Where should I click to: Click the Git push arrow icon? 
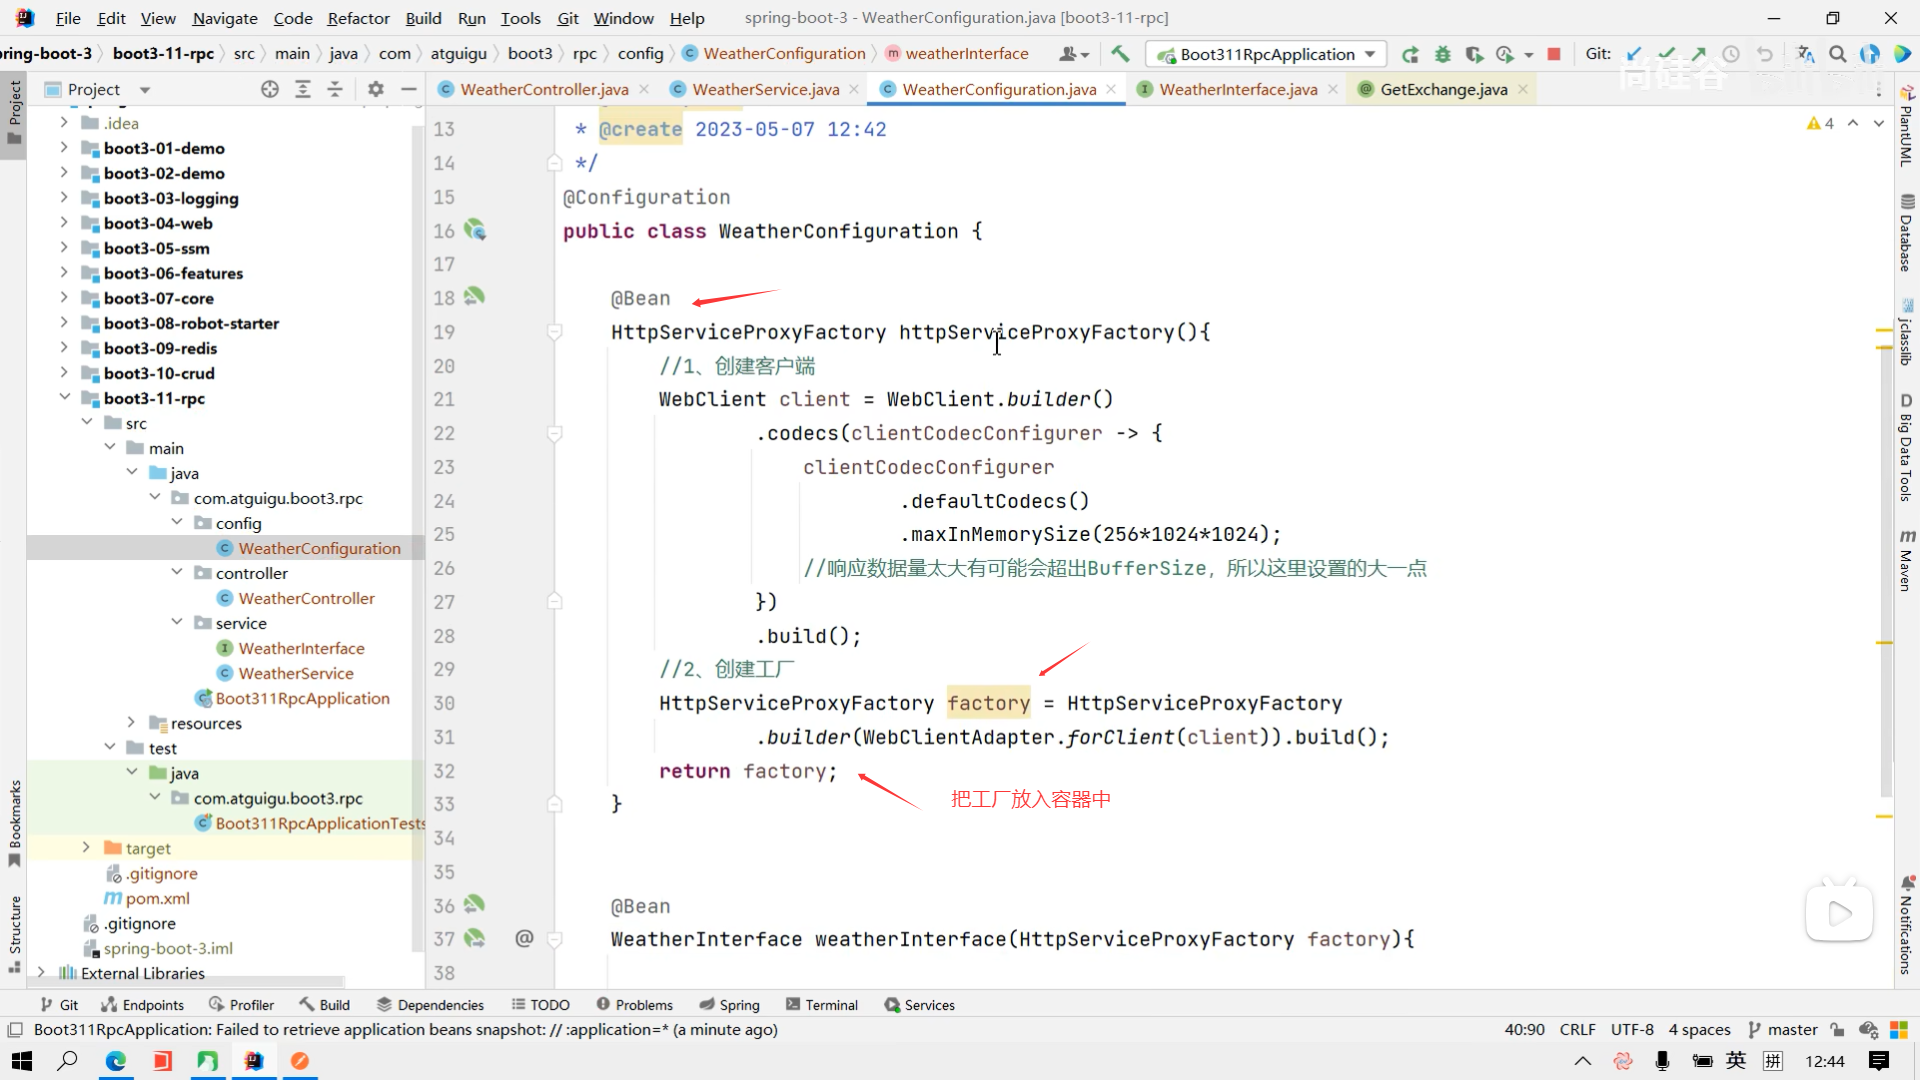(1699, 54)
